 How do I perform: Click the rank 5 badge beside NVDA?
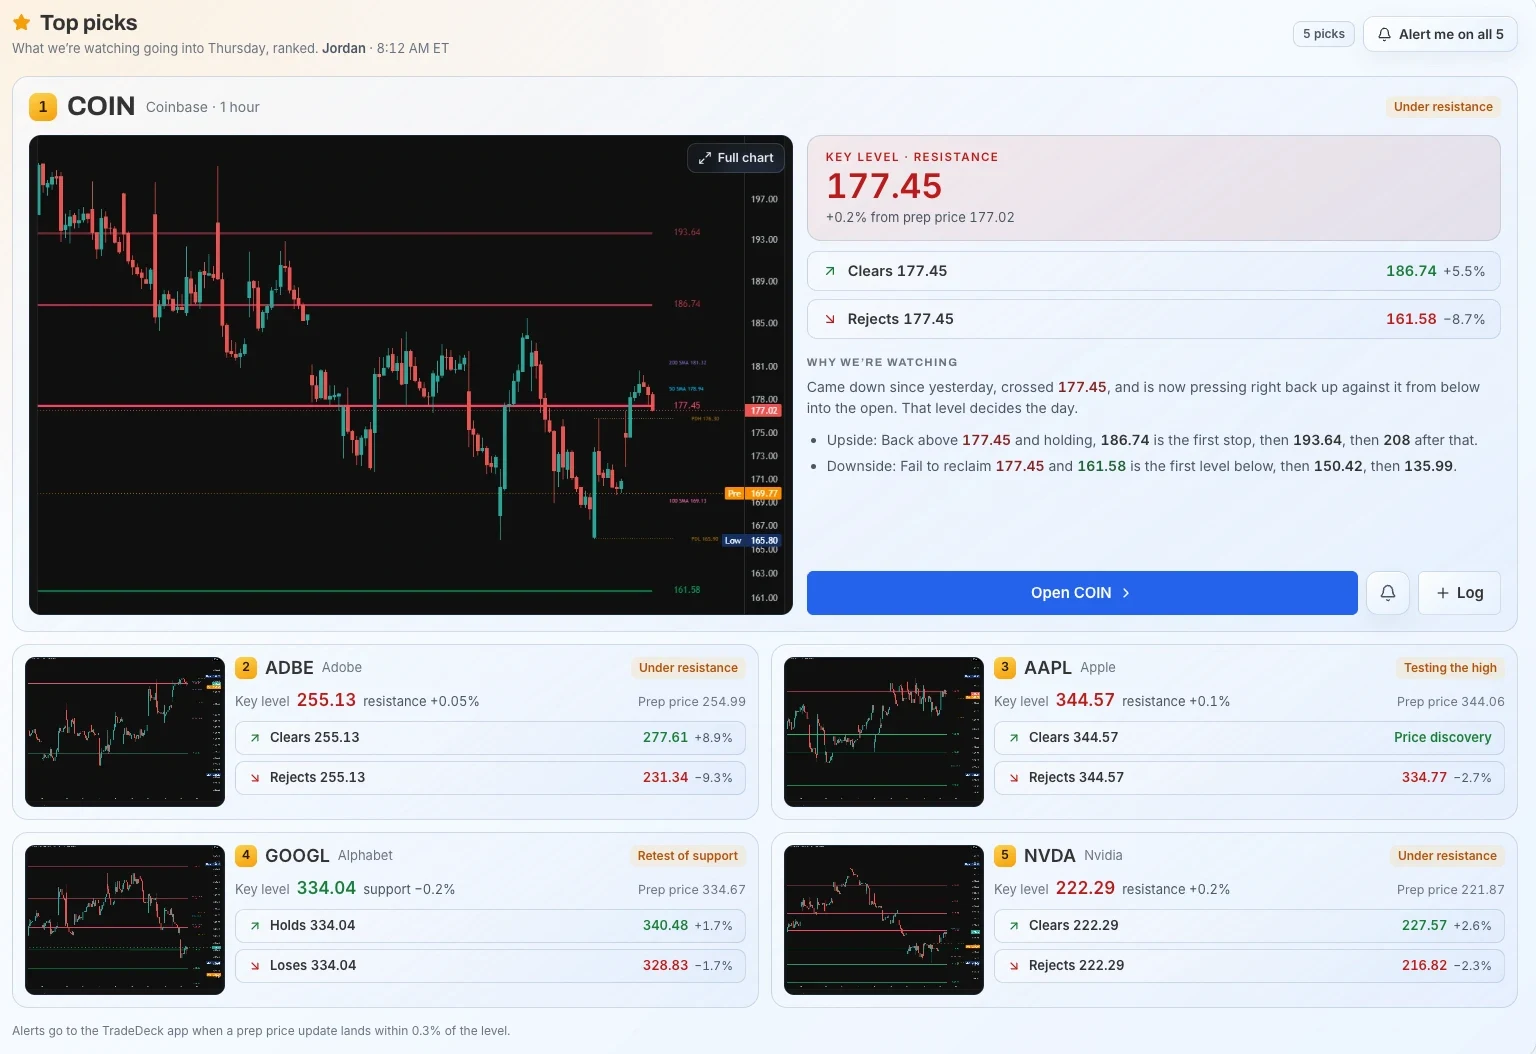click(x=1005, y=855)
